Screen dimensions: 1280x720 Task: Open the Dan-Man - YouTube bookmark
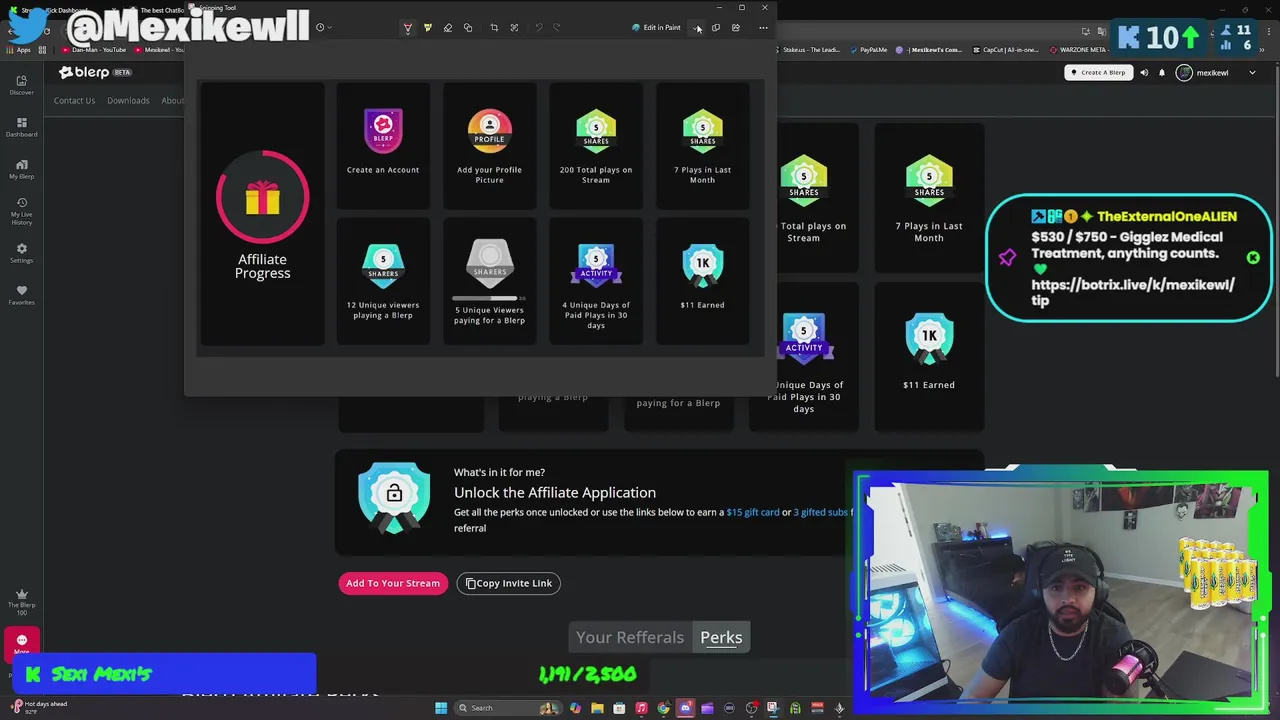(x=93, y=49)
